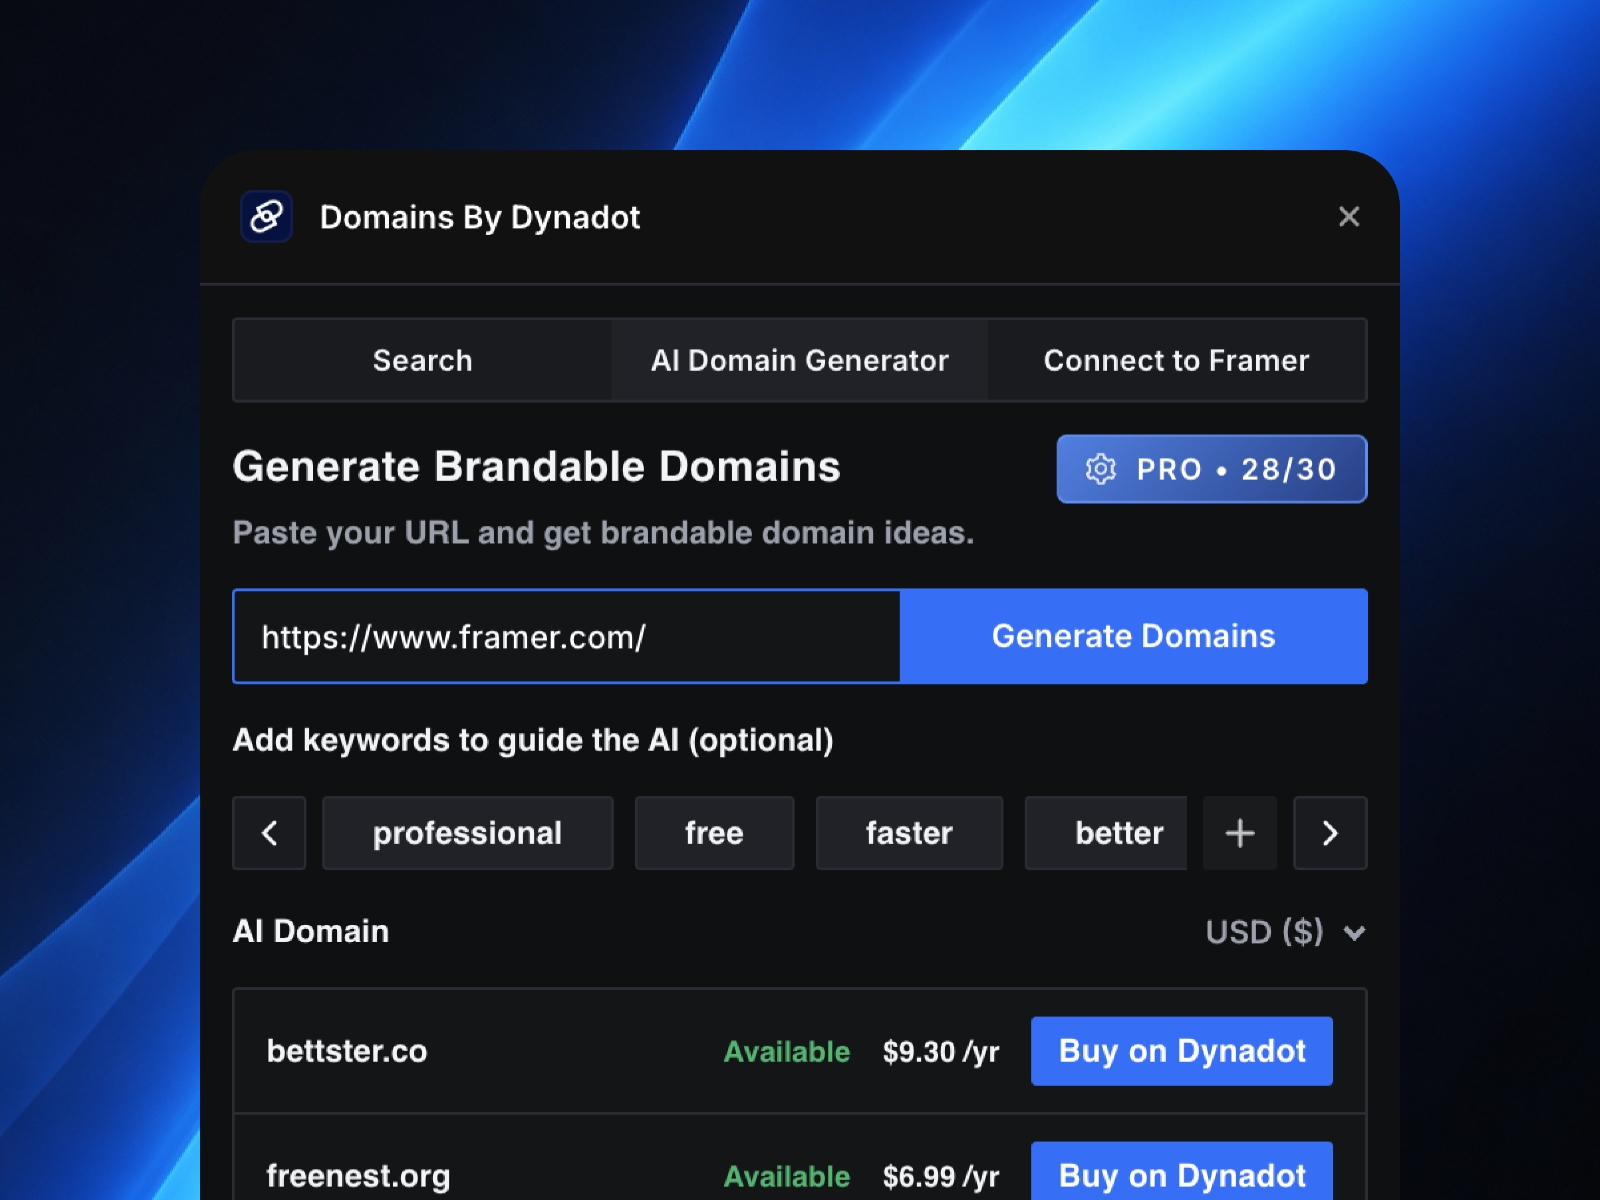1600x1200 pixels.
Task: Select the better keyword chip
Action: (1105, 833)
